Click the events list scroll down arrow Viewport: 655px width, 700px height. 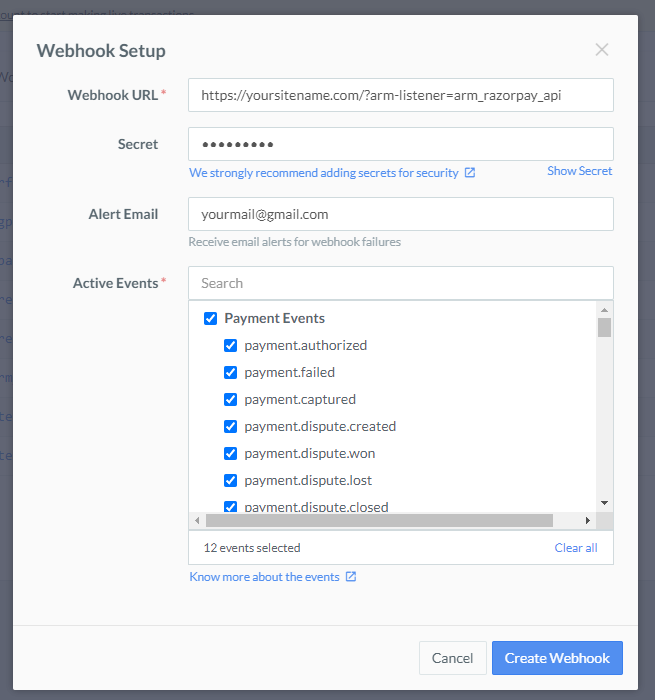coord(605,503)
